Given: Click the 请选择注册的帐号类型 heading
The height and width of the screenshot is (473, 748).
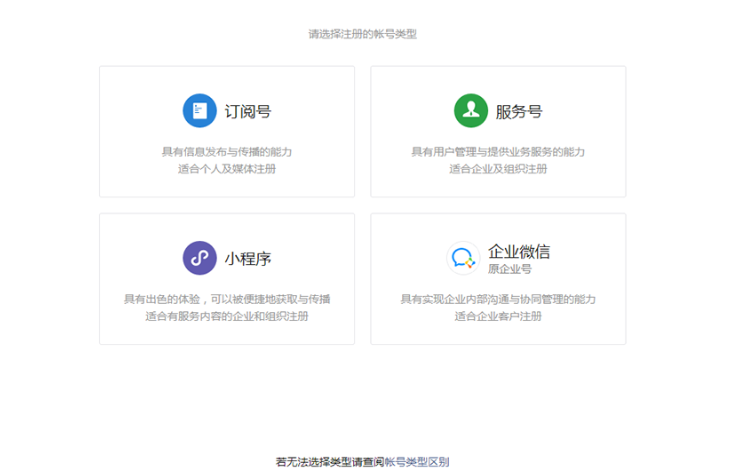Looking at the screenshot, I should pos(362,34).
